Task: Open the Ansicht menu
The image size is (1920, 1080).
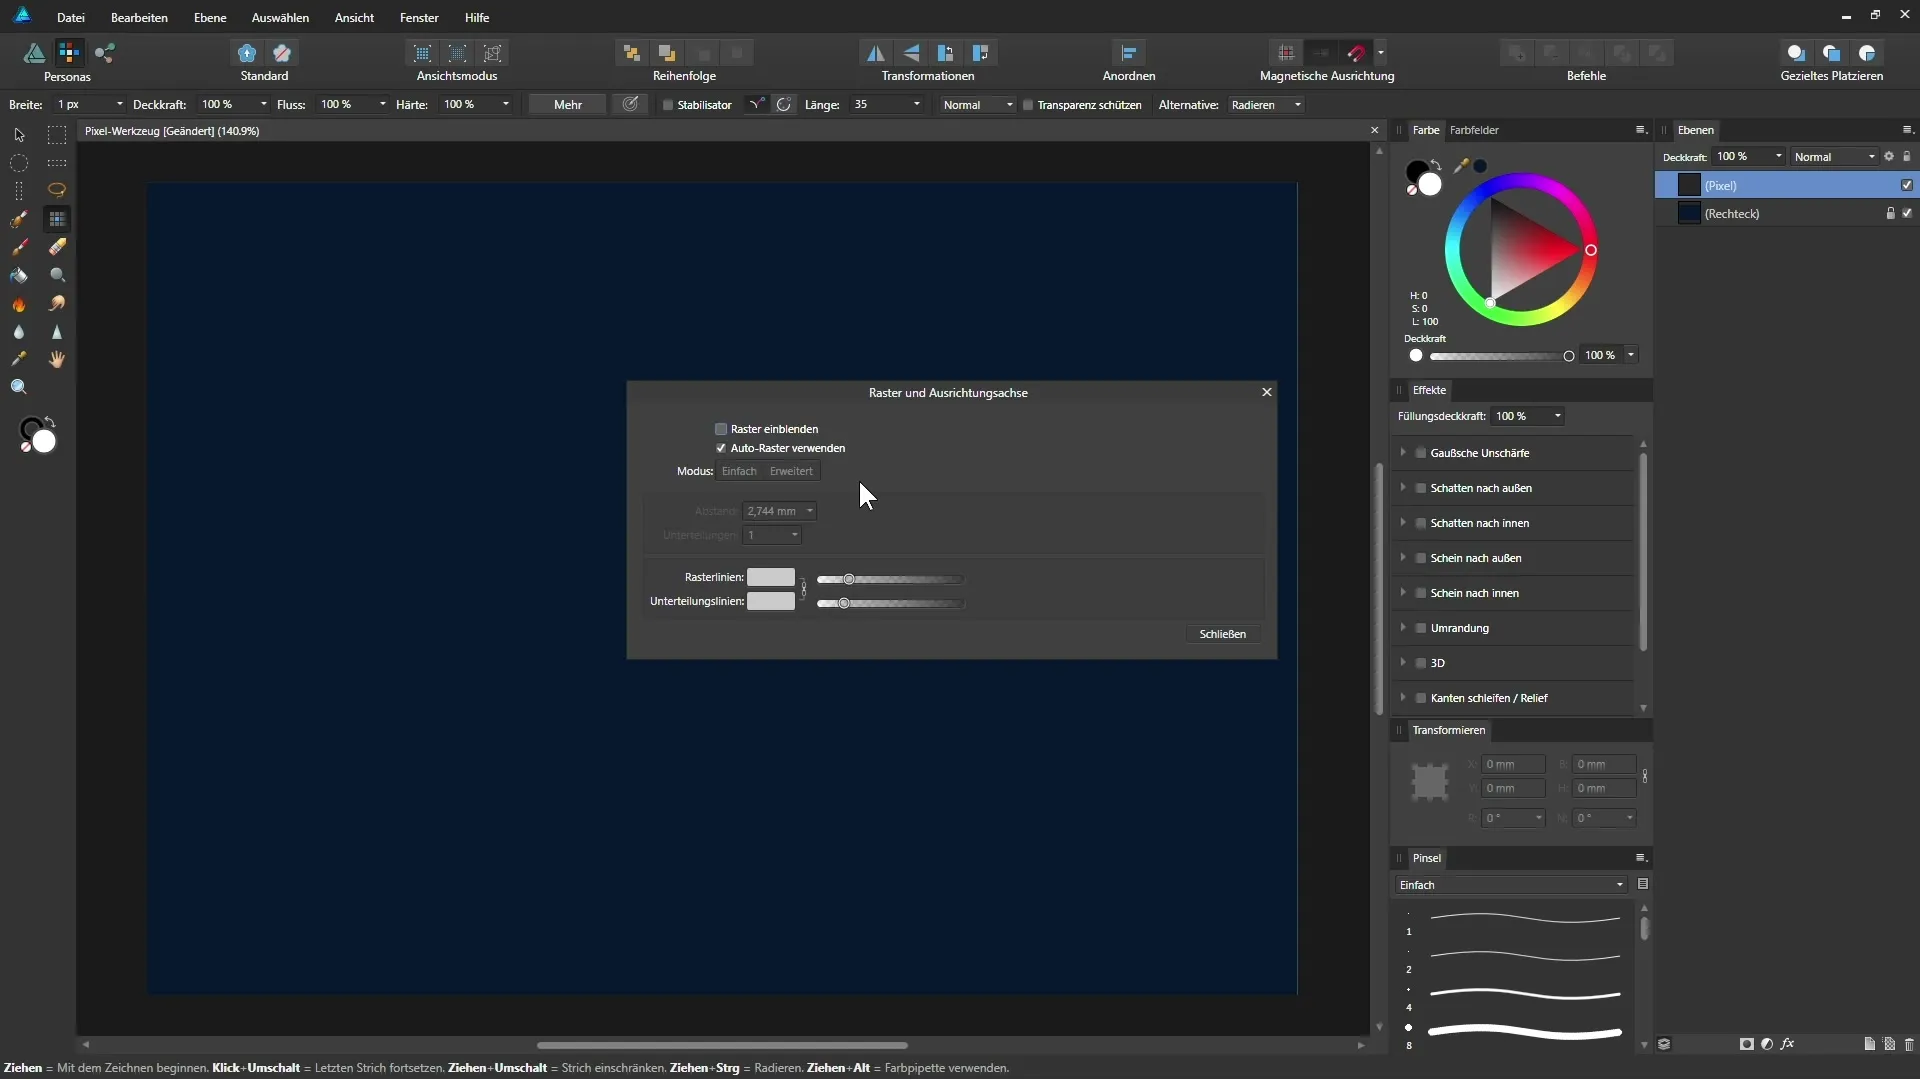Action: click(354, 17)
